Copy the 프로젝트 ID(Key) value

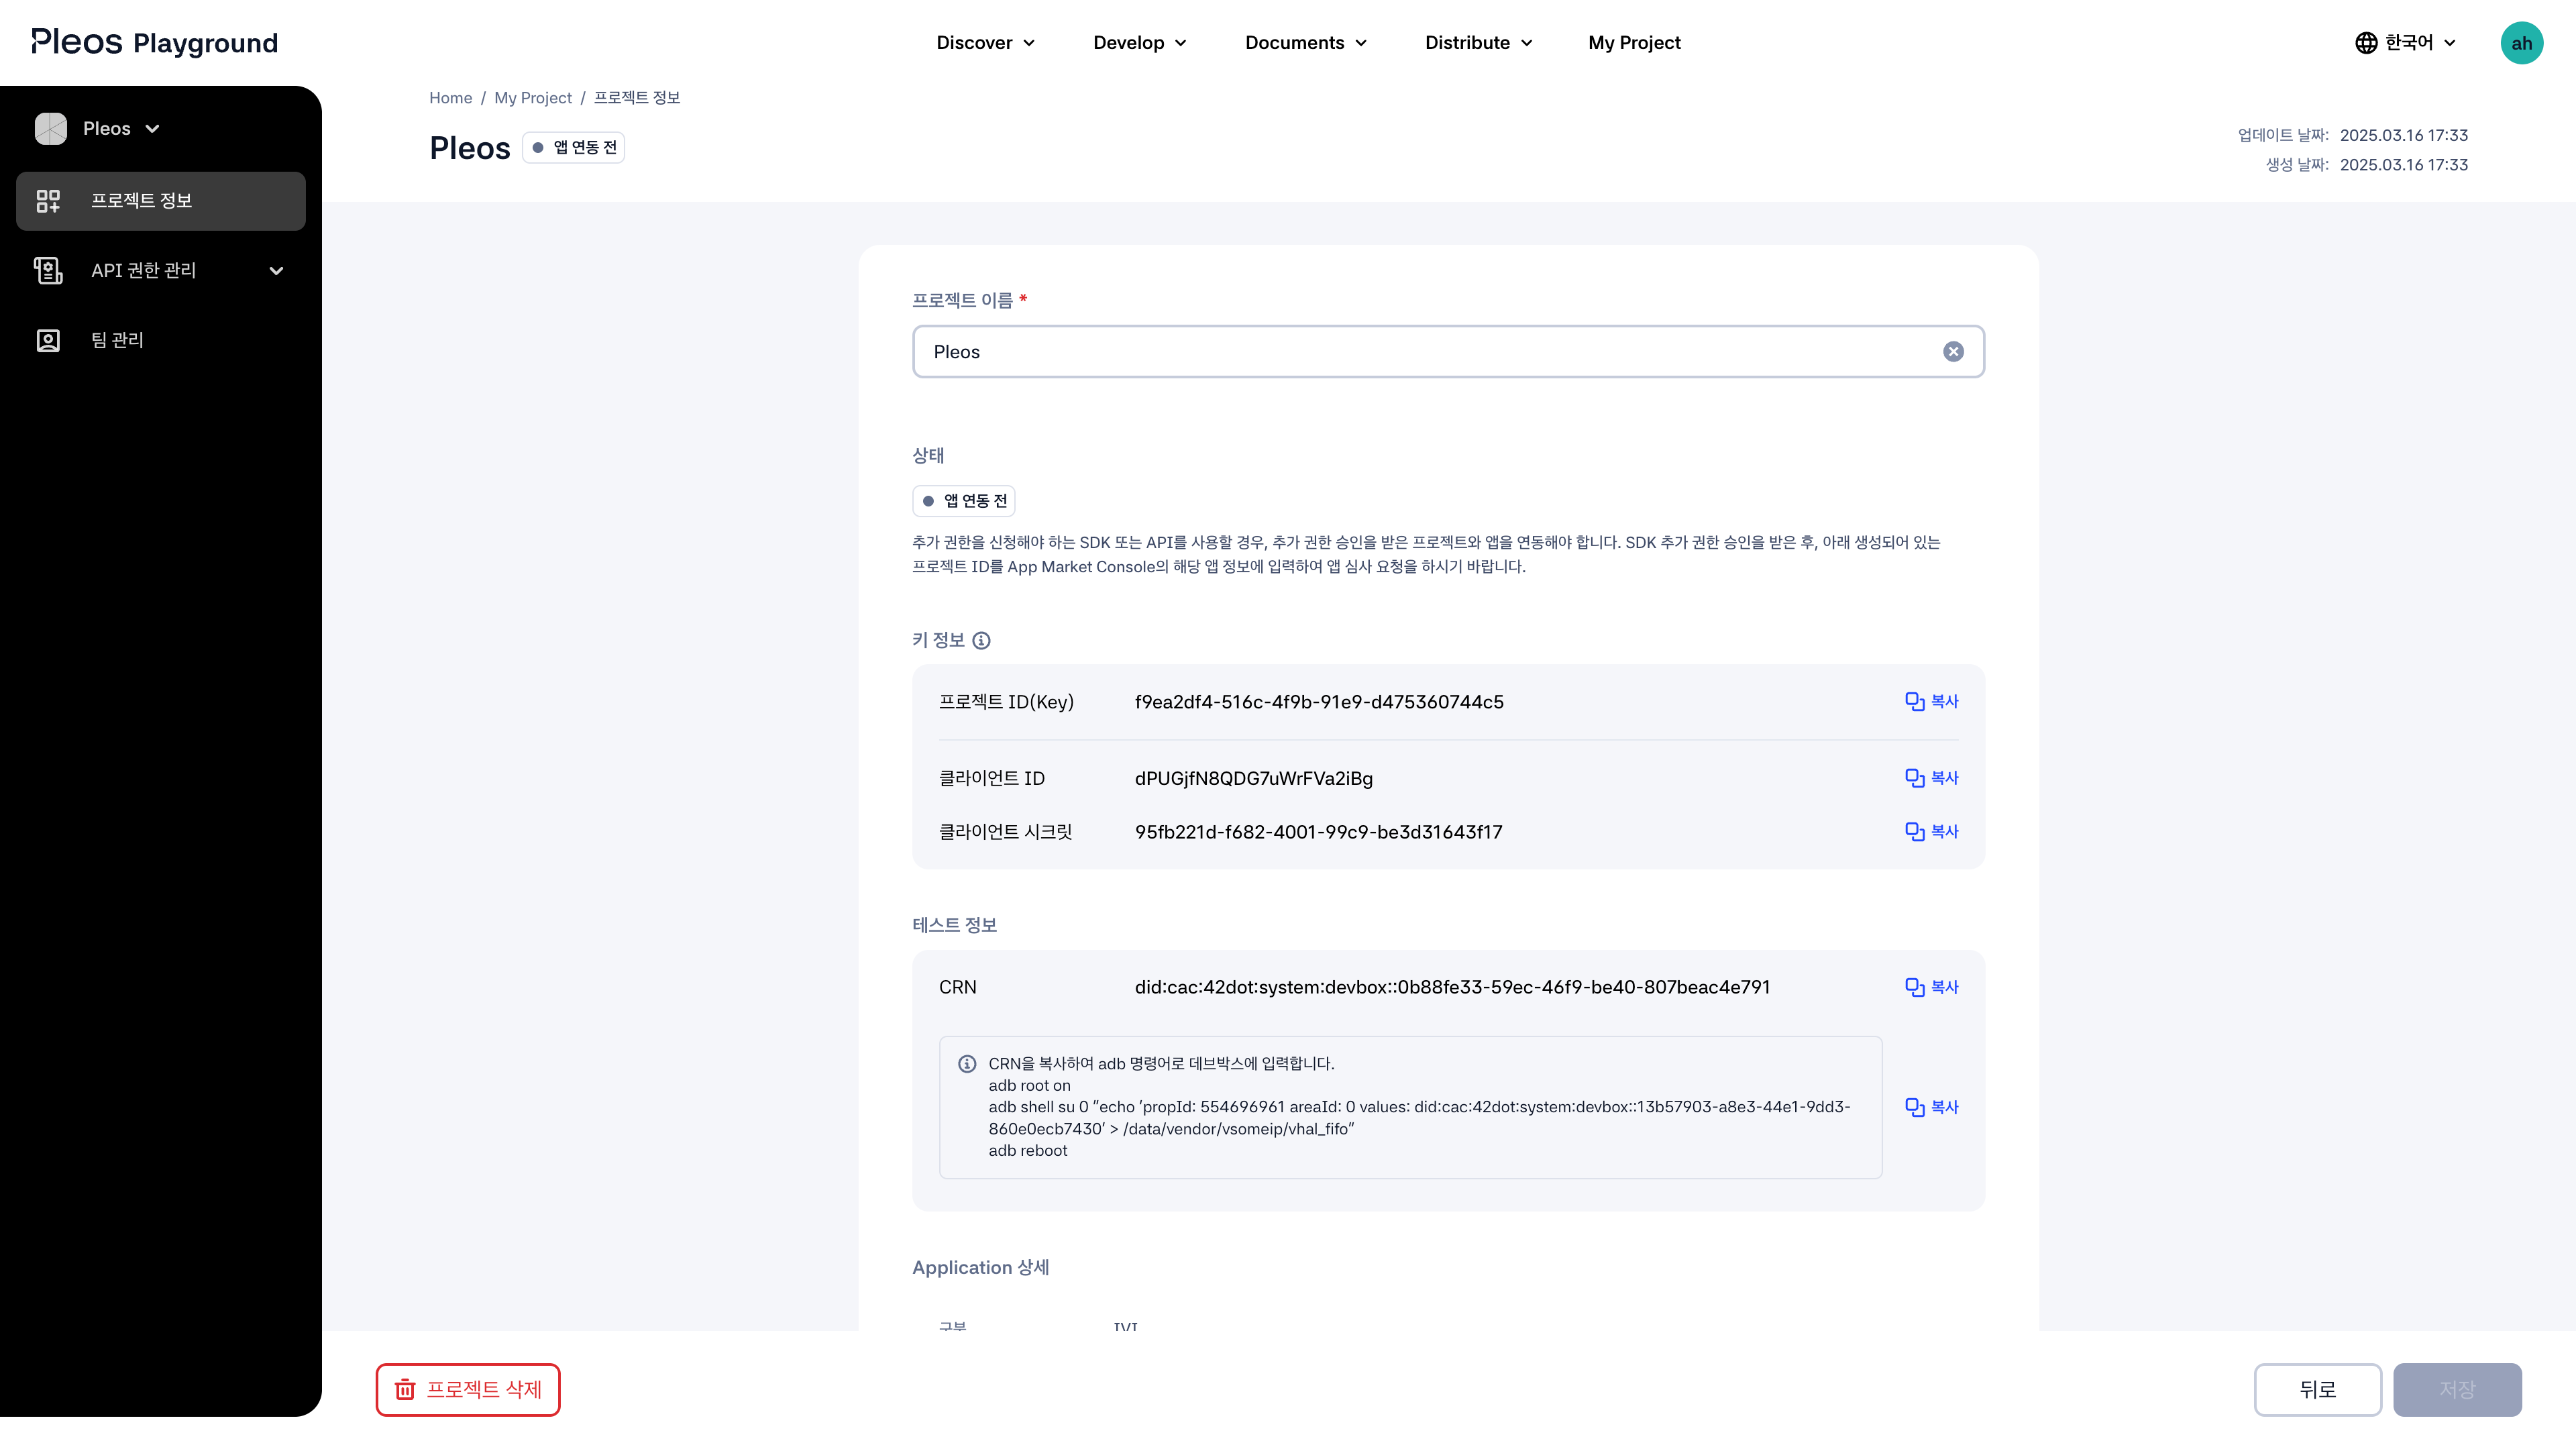pos(1931,701)
